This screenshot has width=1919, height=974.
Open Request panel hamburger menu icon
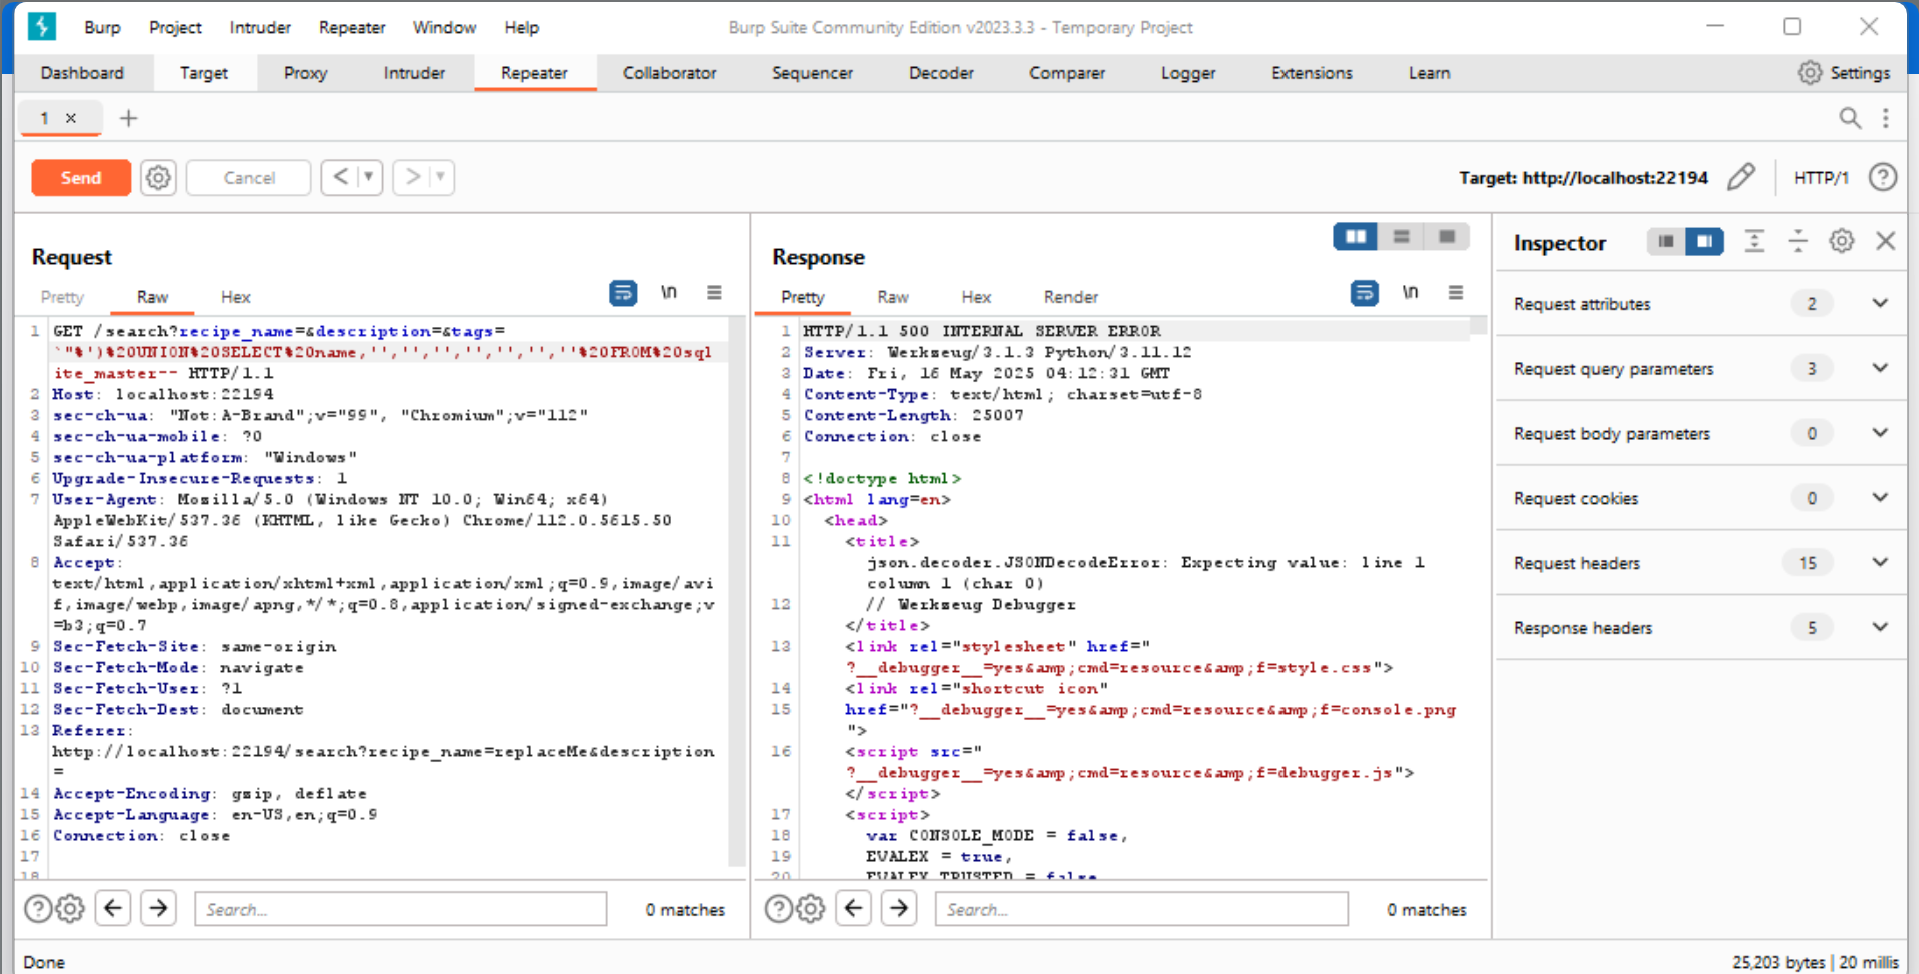[714, 293]
